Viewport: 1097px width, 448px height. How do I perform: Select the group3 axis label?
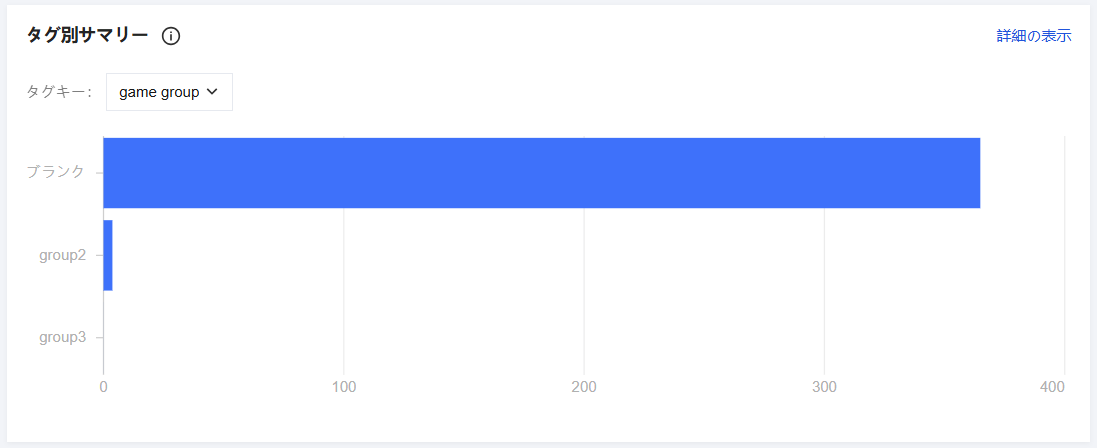(x=62, y=337)
